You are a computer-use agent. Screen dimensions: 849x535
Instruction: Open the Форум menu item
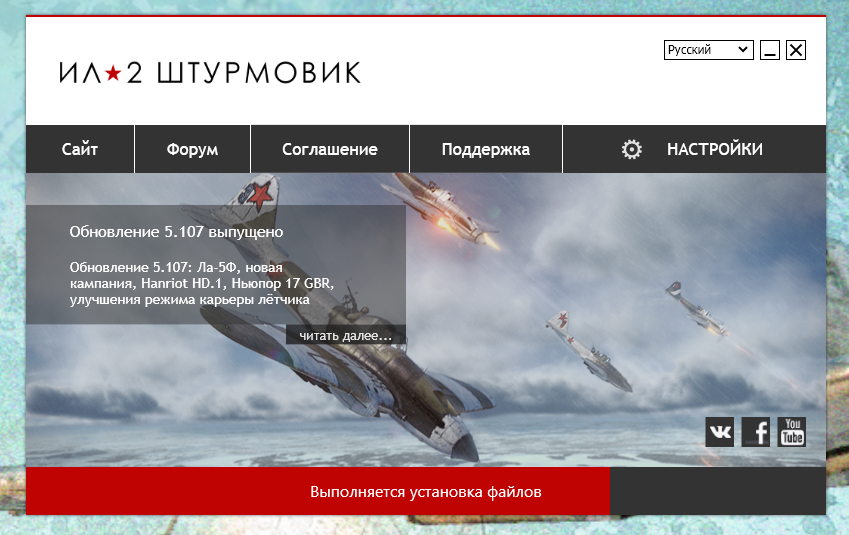(x=192, y=149)
